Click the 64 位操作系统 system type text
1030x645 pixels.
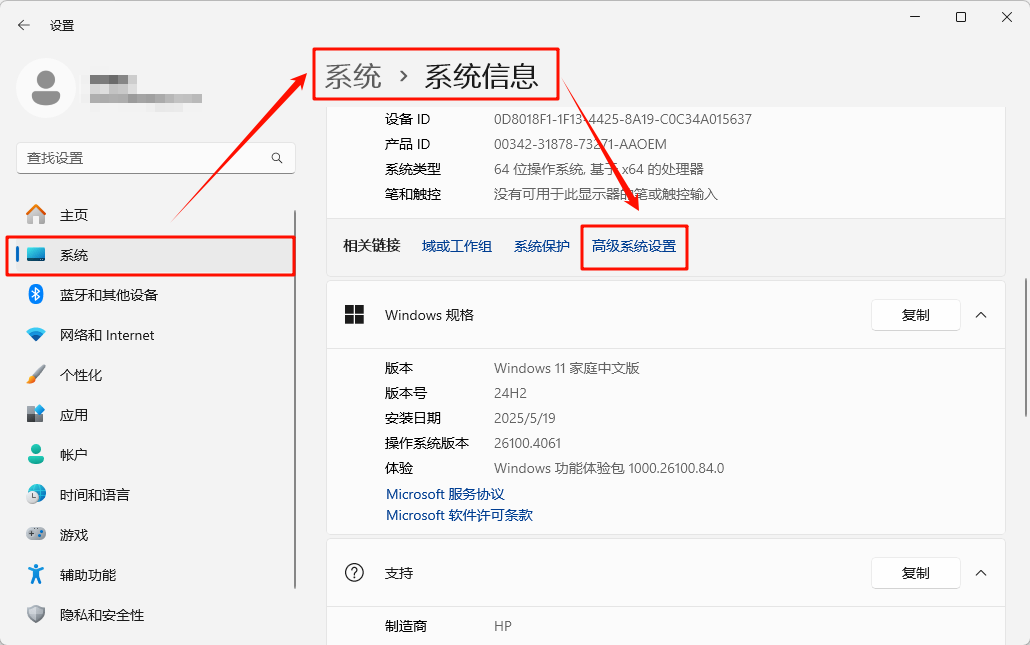coord(598,169)
